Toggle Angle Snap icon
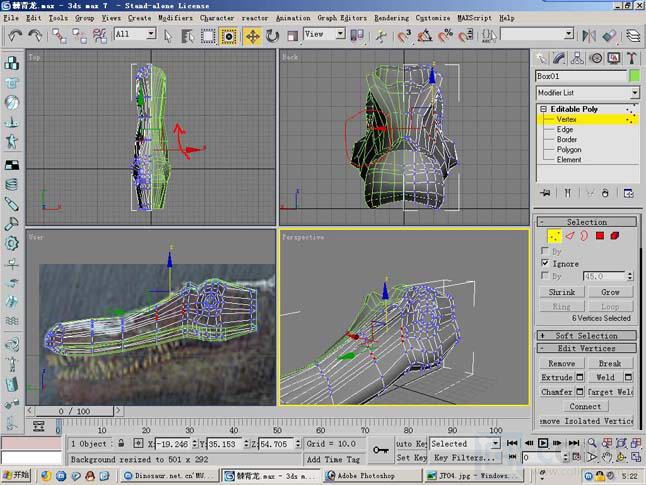 (425, 36)
